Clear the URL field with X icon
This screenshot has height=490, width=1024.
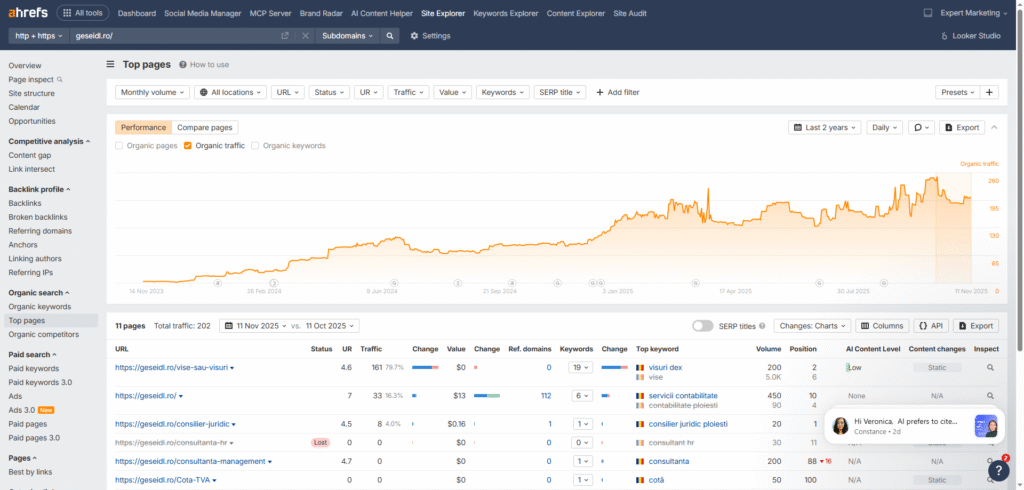tap(304, 36)
